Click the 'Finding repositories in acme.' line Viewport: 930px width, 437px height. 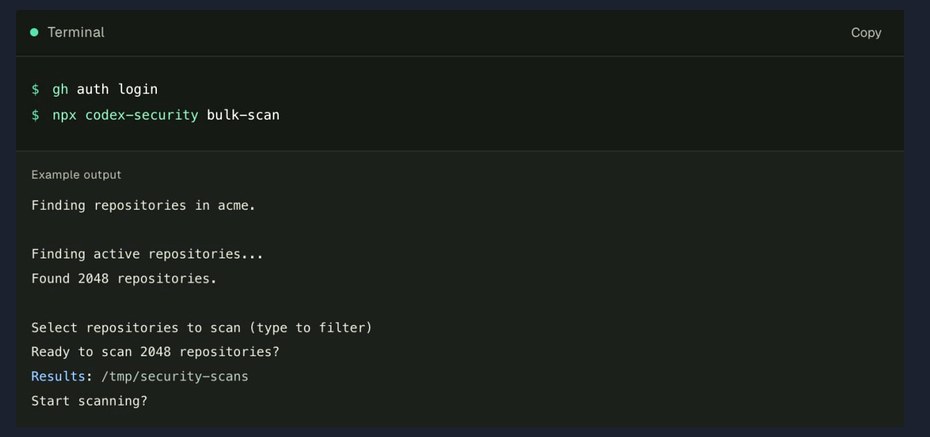click(144, 206)
